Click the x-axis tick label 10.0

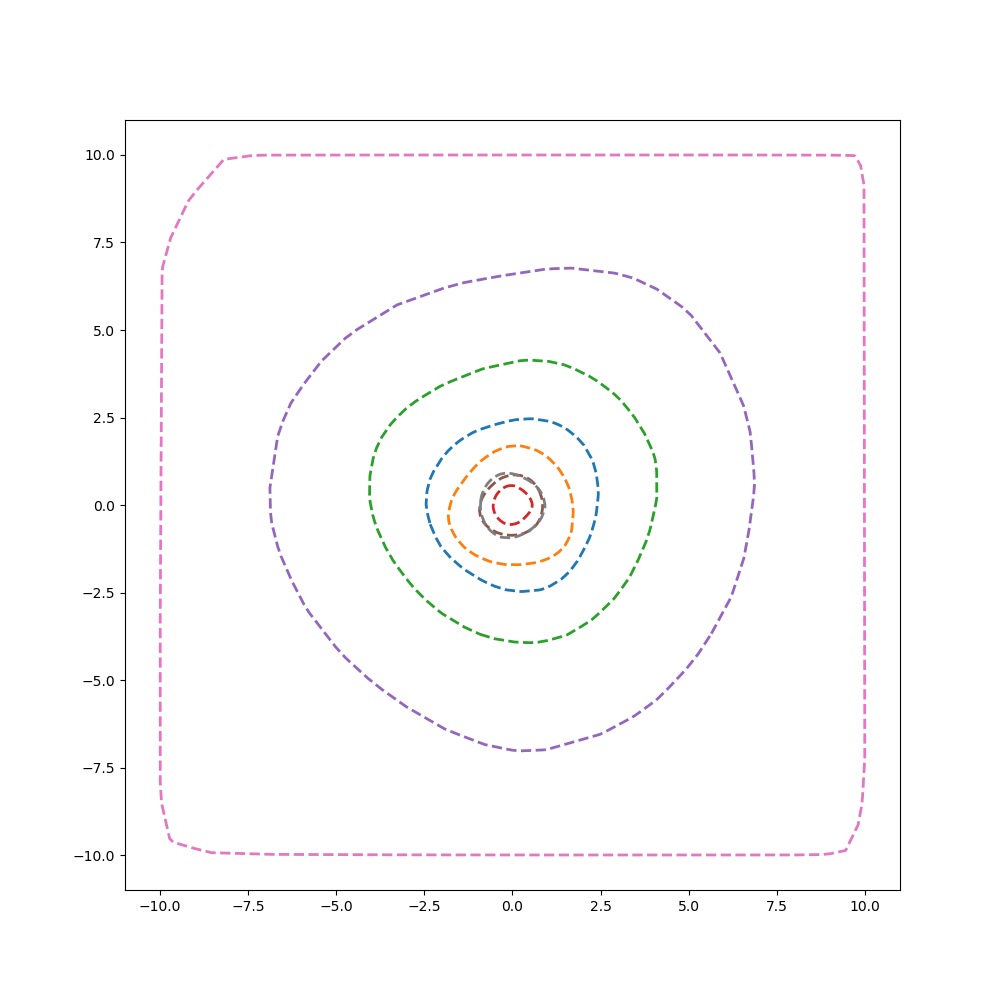(x=864, y=906)
